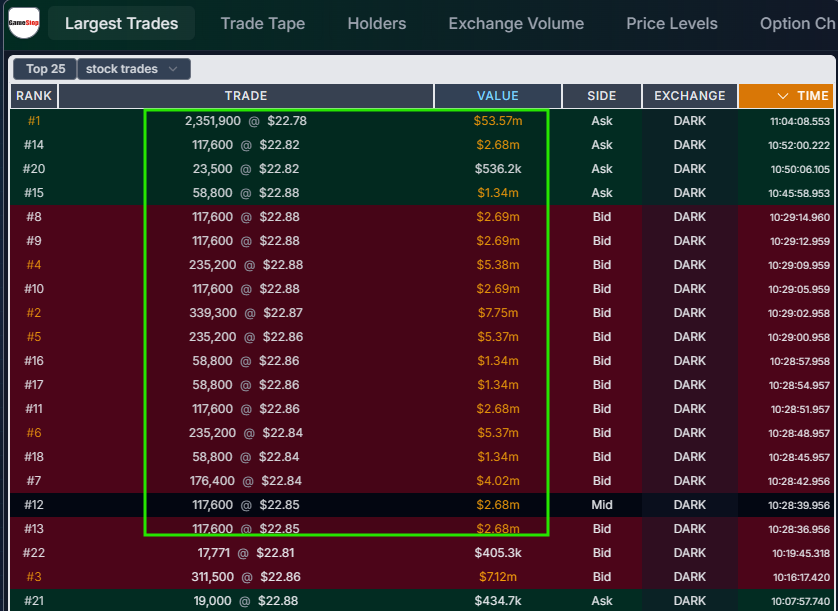Expand the stock trades dropdown

[134, 69]
